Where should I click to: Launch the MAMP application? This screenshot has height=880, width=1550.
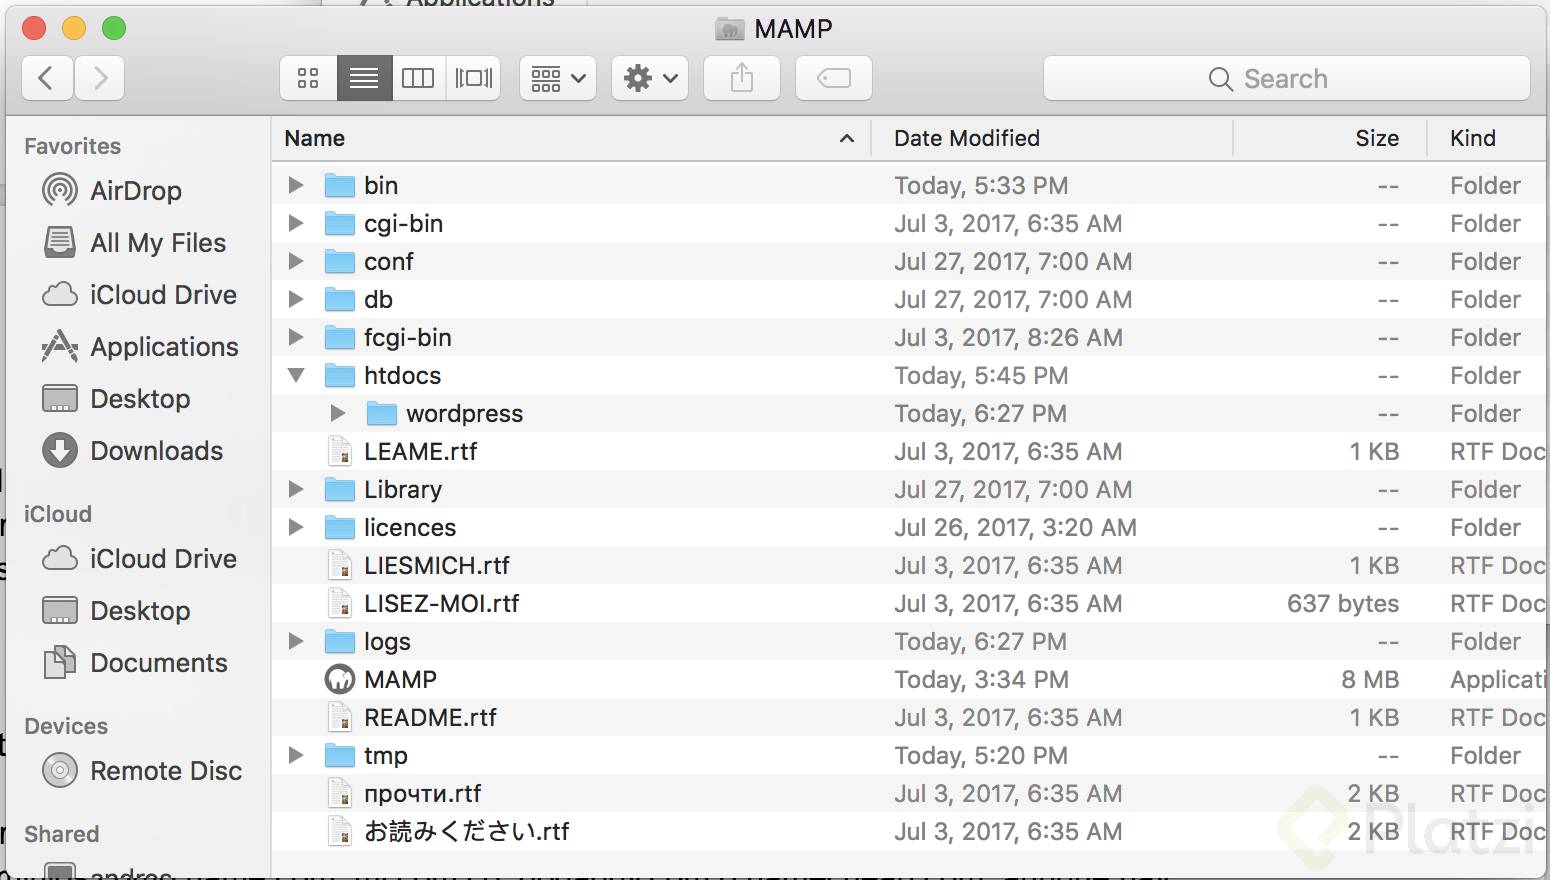pos(400,679)
